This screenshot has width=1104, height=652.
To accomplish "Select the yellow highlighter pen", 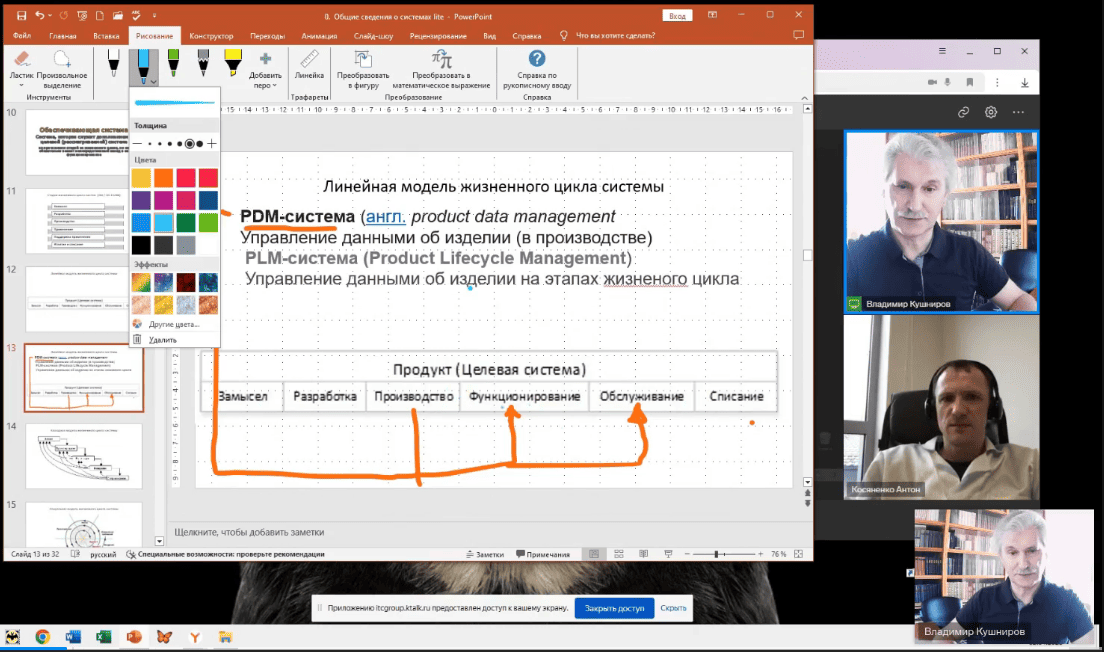I will pyautogui.click(x=232, y=62).
